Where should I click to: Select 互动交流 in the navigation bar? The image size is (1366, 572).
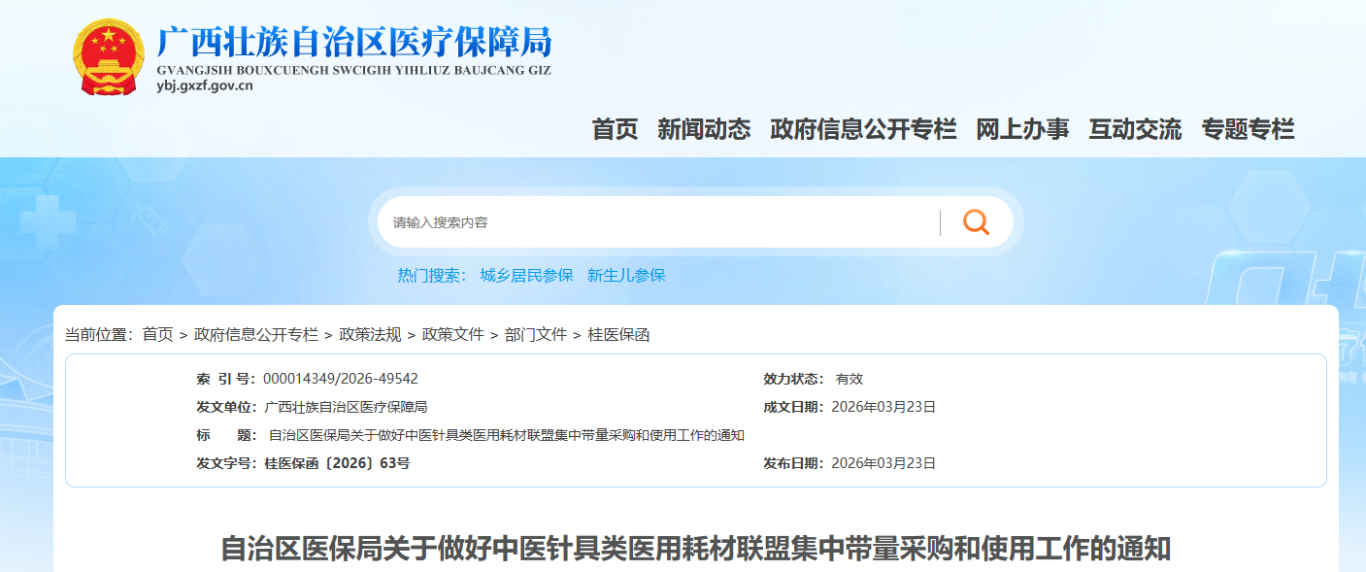(x=1135, y=129)
